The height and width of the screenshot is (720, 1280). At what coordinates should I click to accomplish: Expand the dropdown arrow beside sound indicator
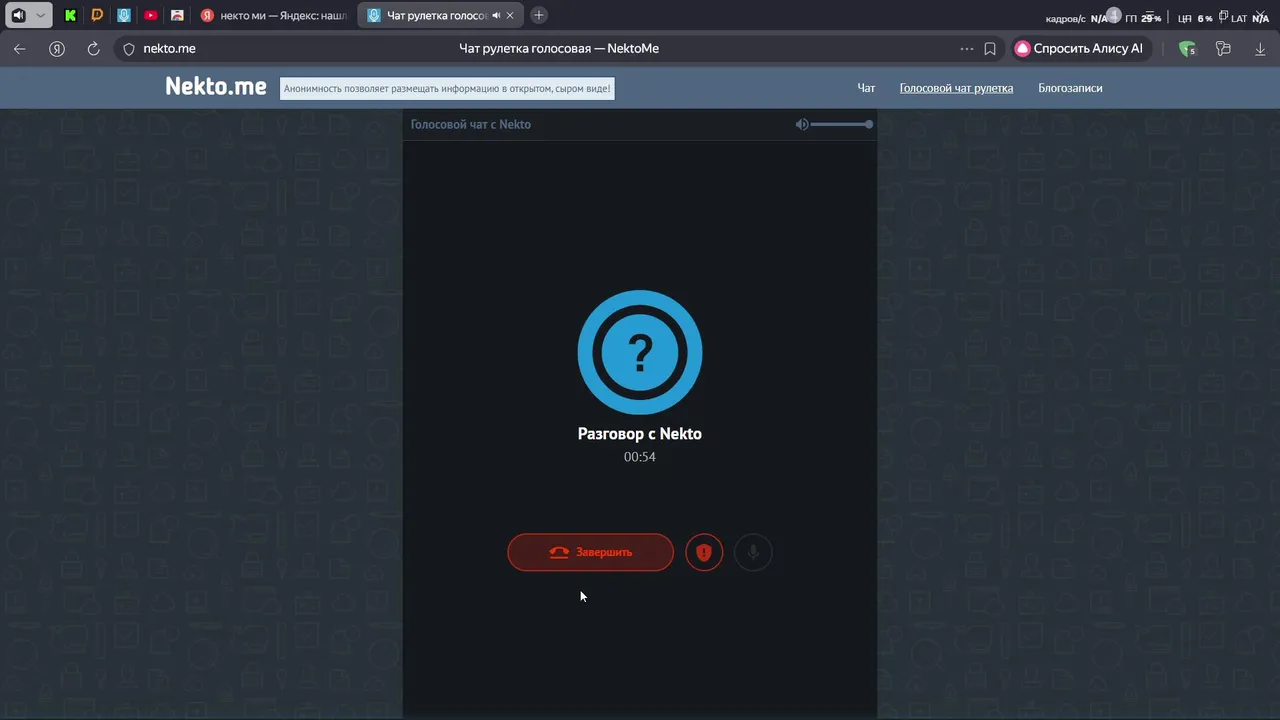(40, 15)
